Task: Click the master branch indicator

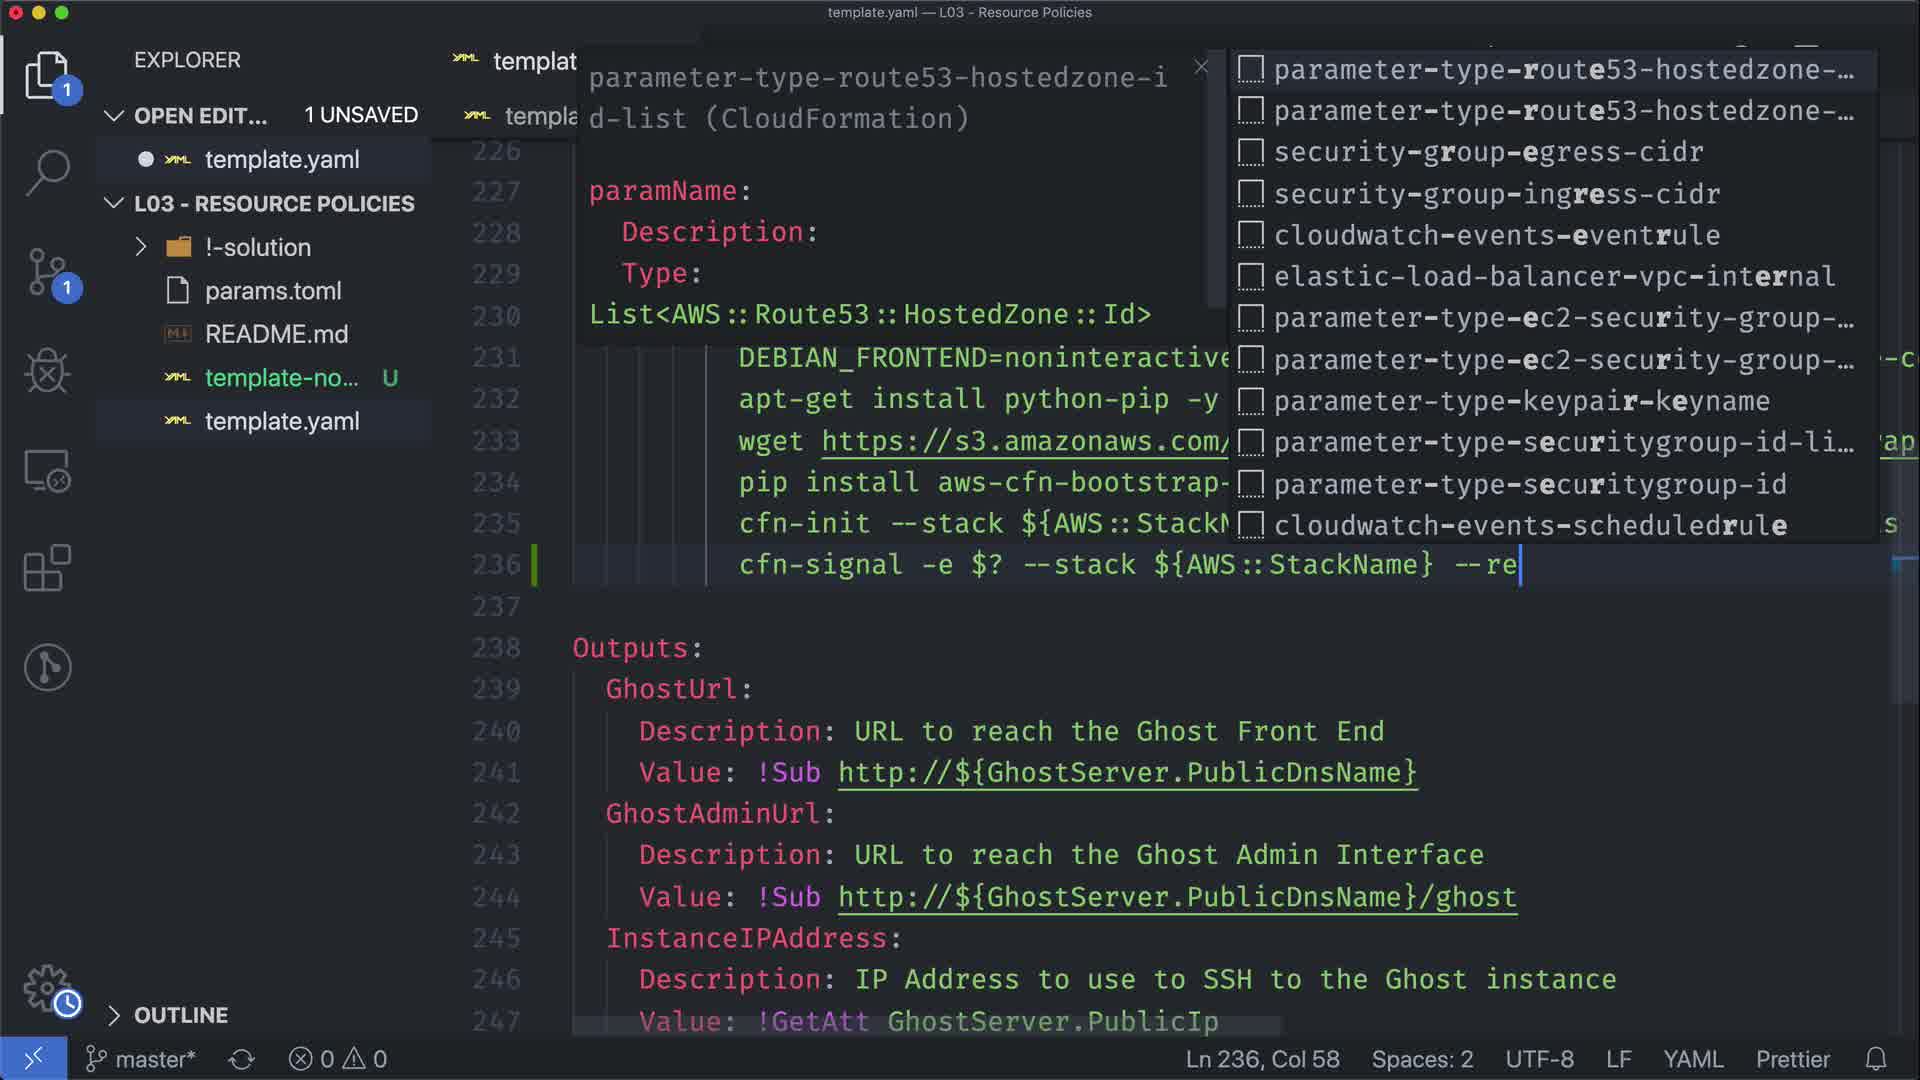Action: click(140, 1059)
